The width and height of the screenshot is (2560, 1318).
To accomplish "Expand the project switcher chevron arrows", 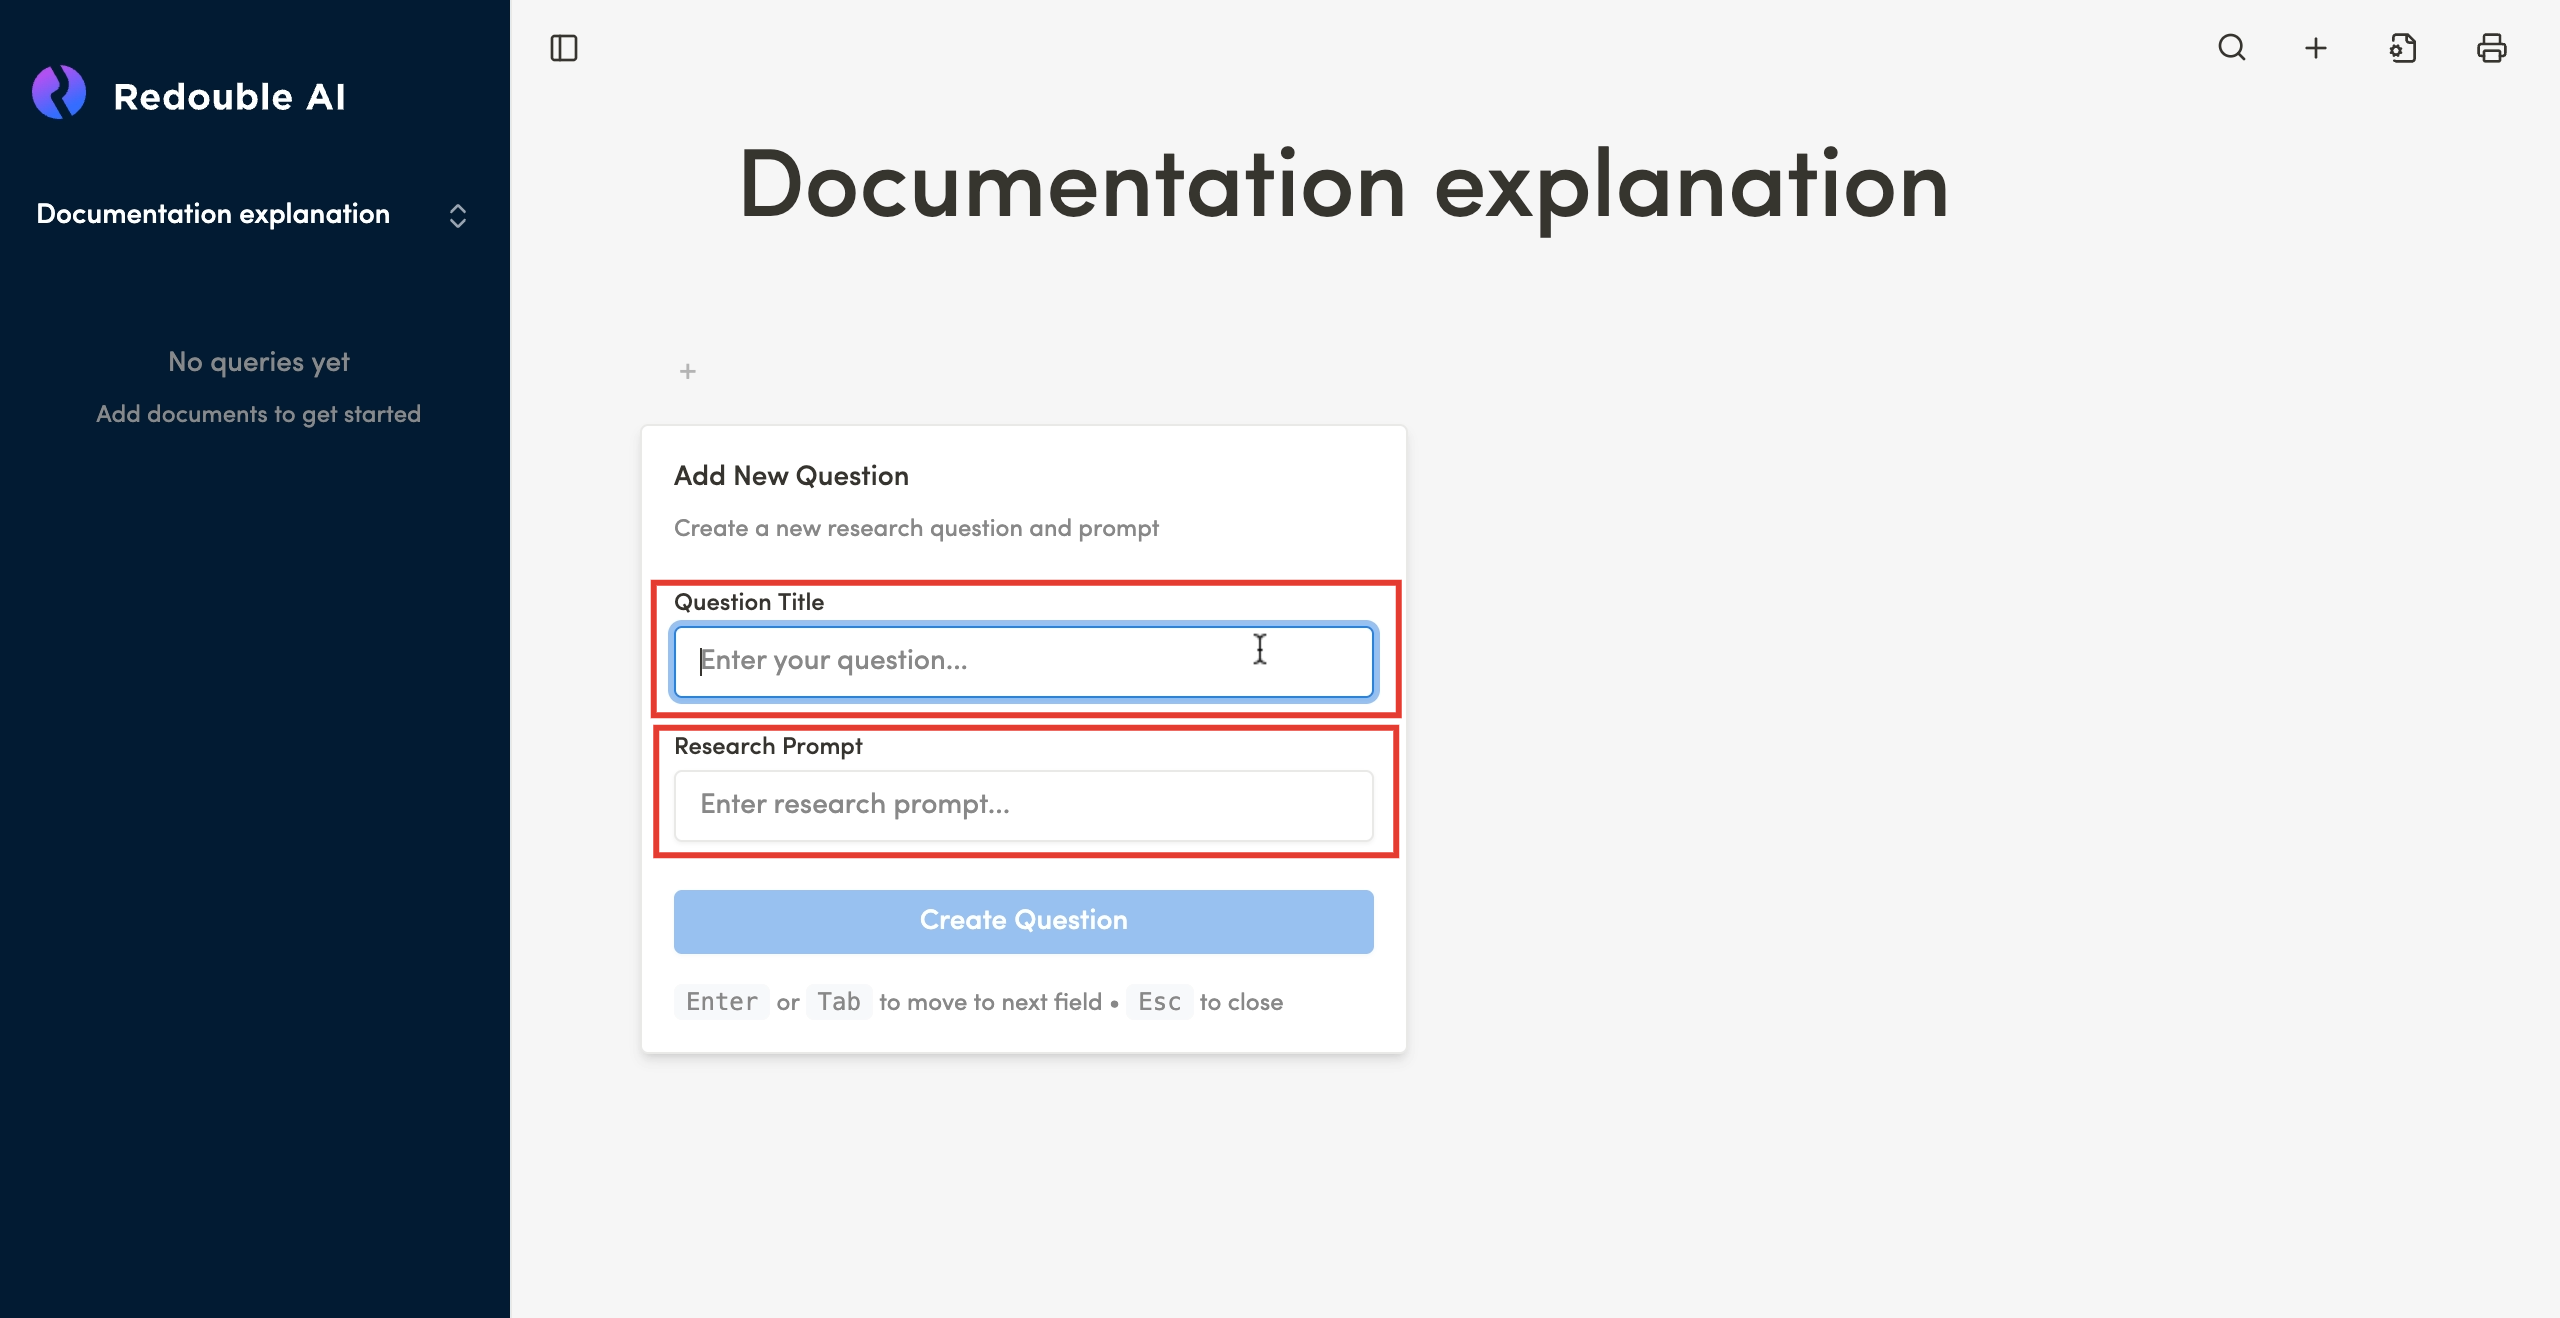I will pyautogui.click(x=458, y=216).
